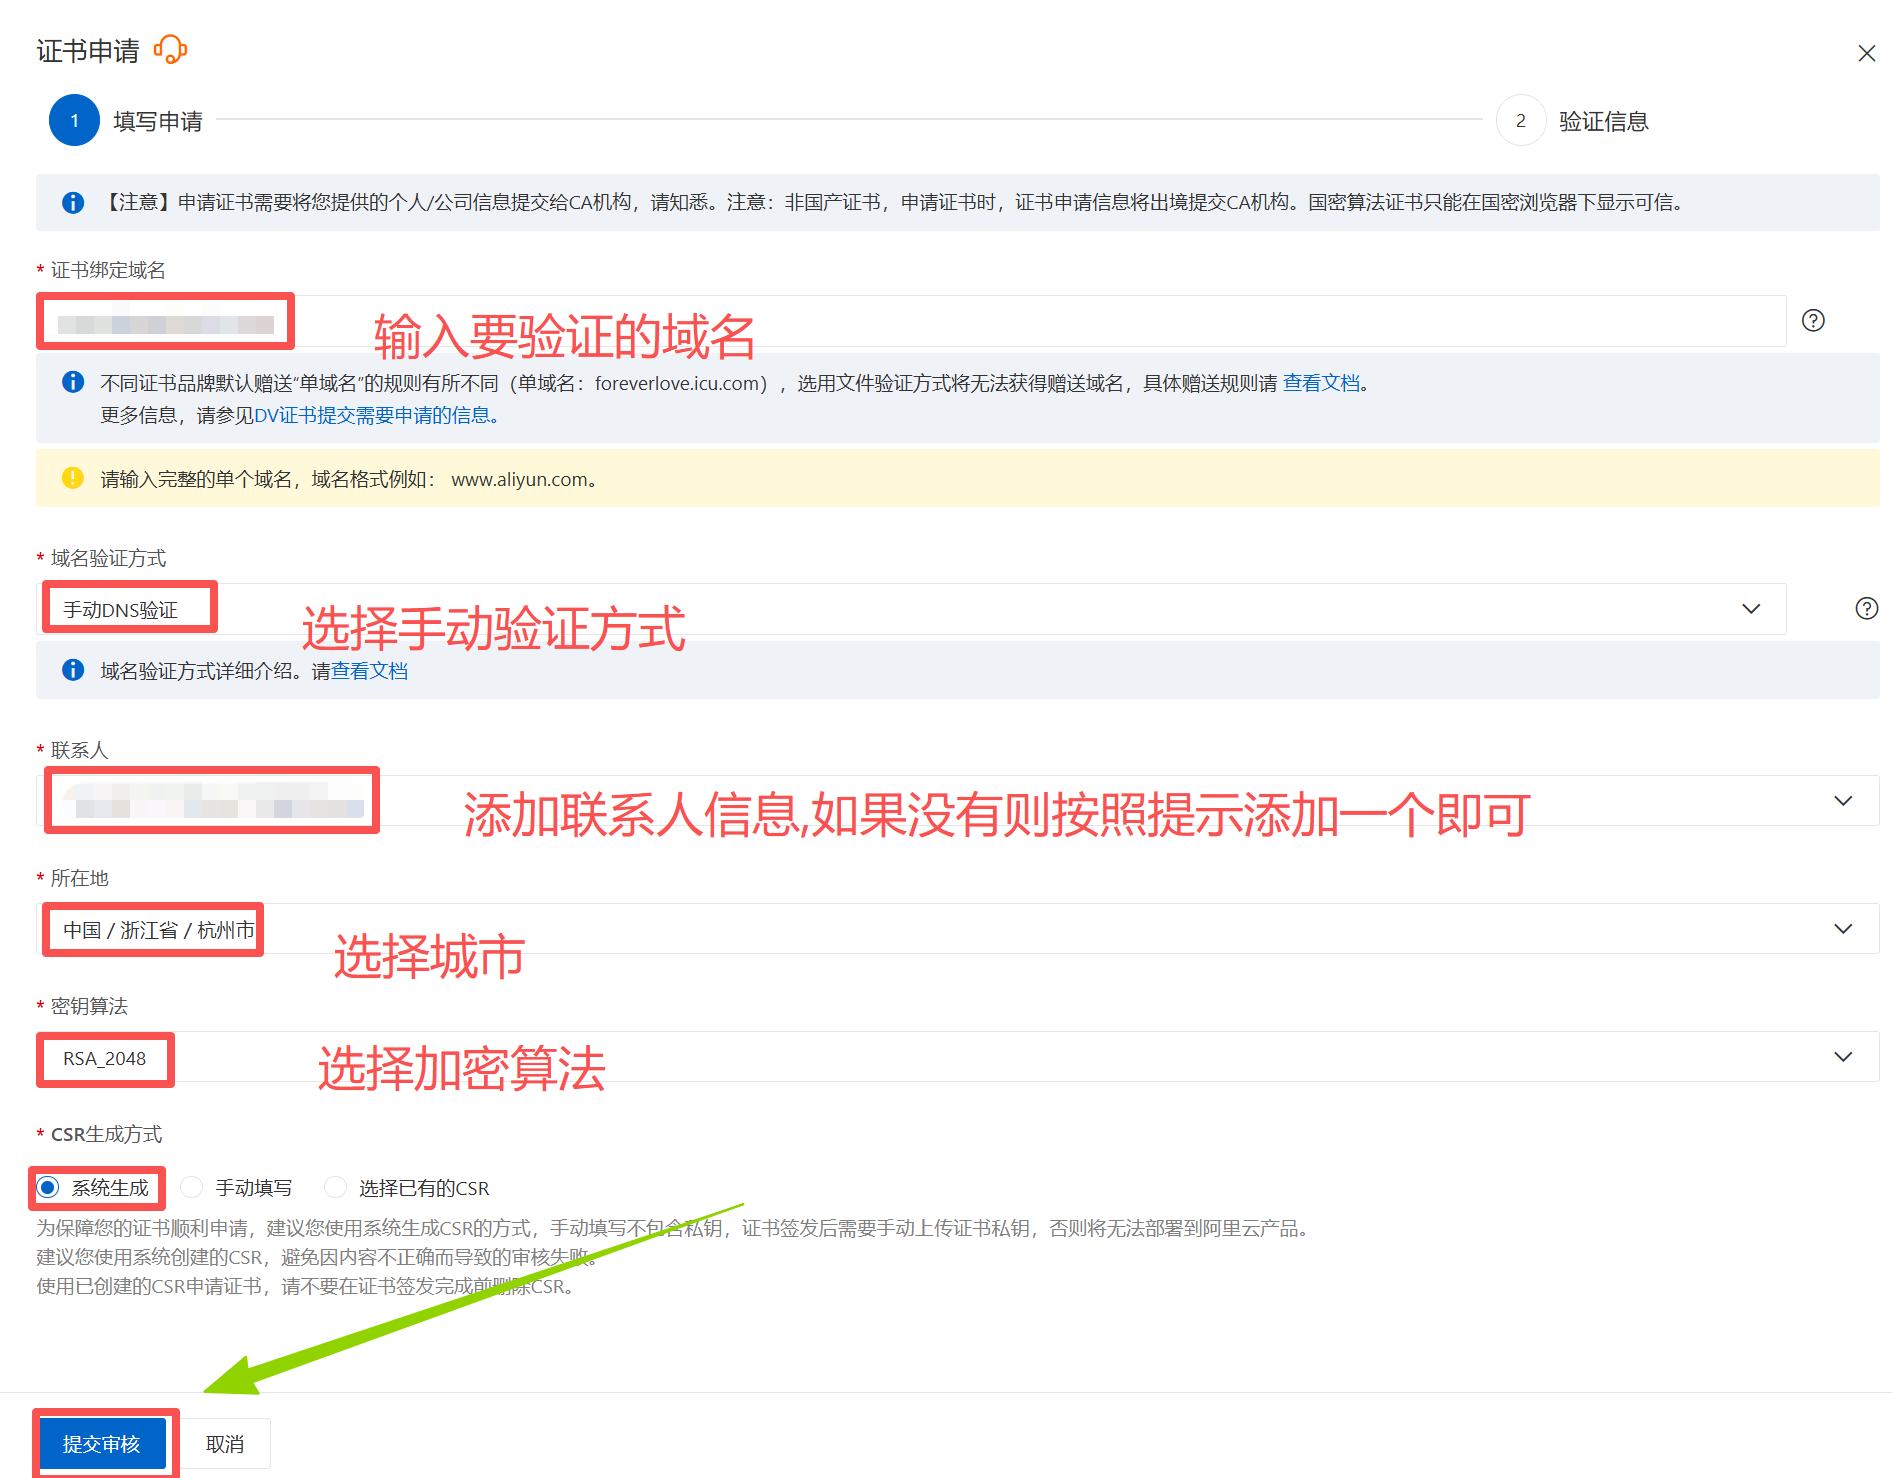Viewport: 1892px width, 1478px height.
Task: Click info icon beside single-domain rule note
Action: click(73, 382)
